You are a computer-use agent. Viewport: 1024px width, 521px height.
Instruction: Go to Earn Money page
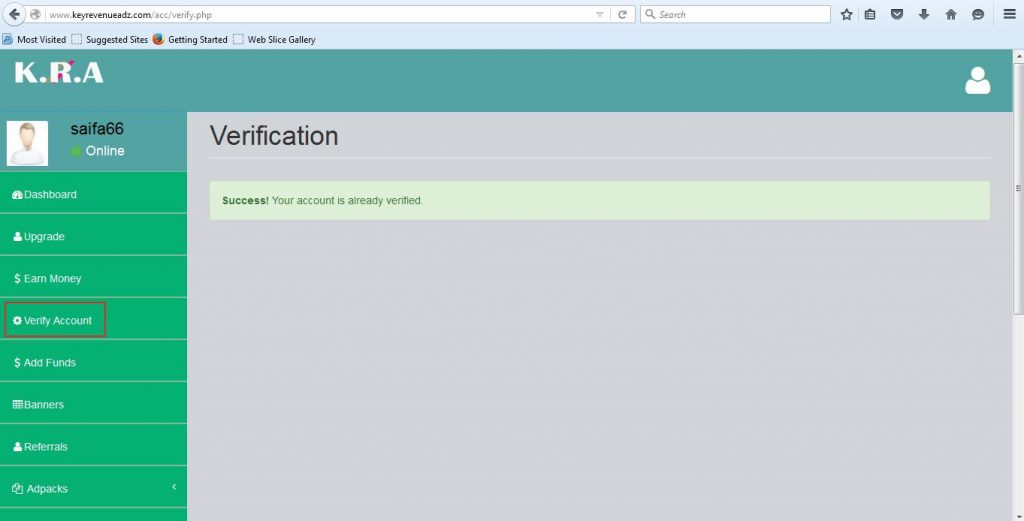click(52, 279)
